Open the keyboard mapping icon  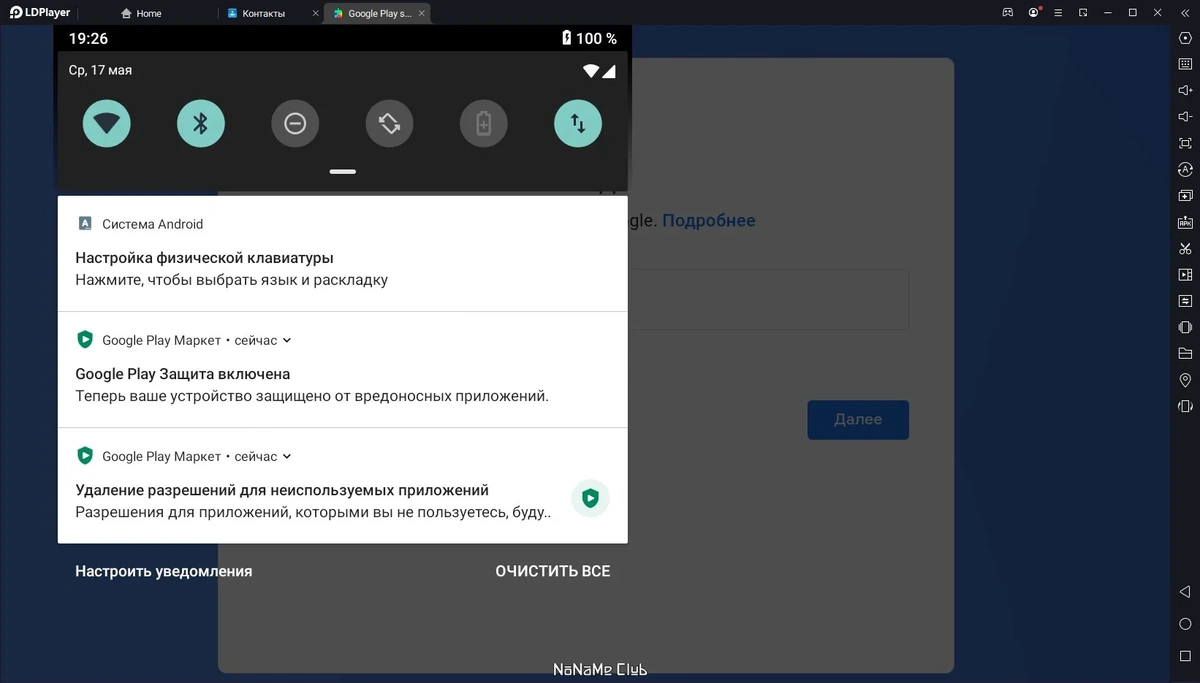1185,64
